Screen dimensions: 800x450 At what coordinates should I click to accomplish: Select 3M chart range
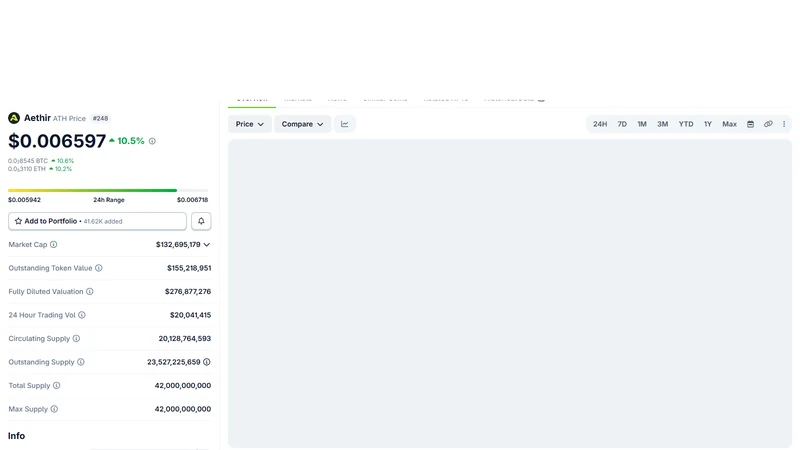coord(663,124)
